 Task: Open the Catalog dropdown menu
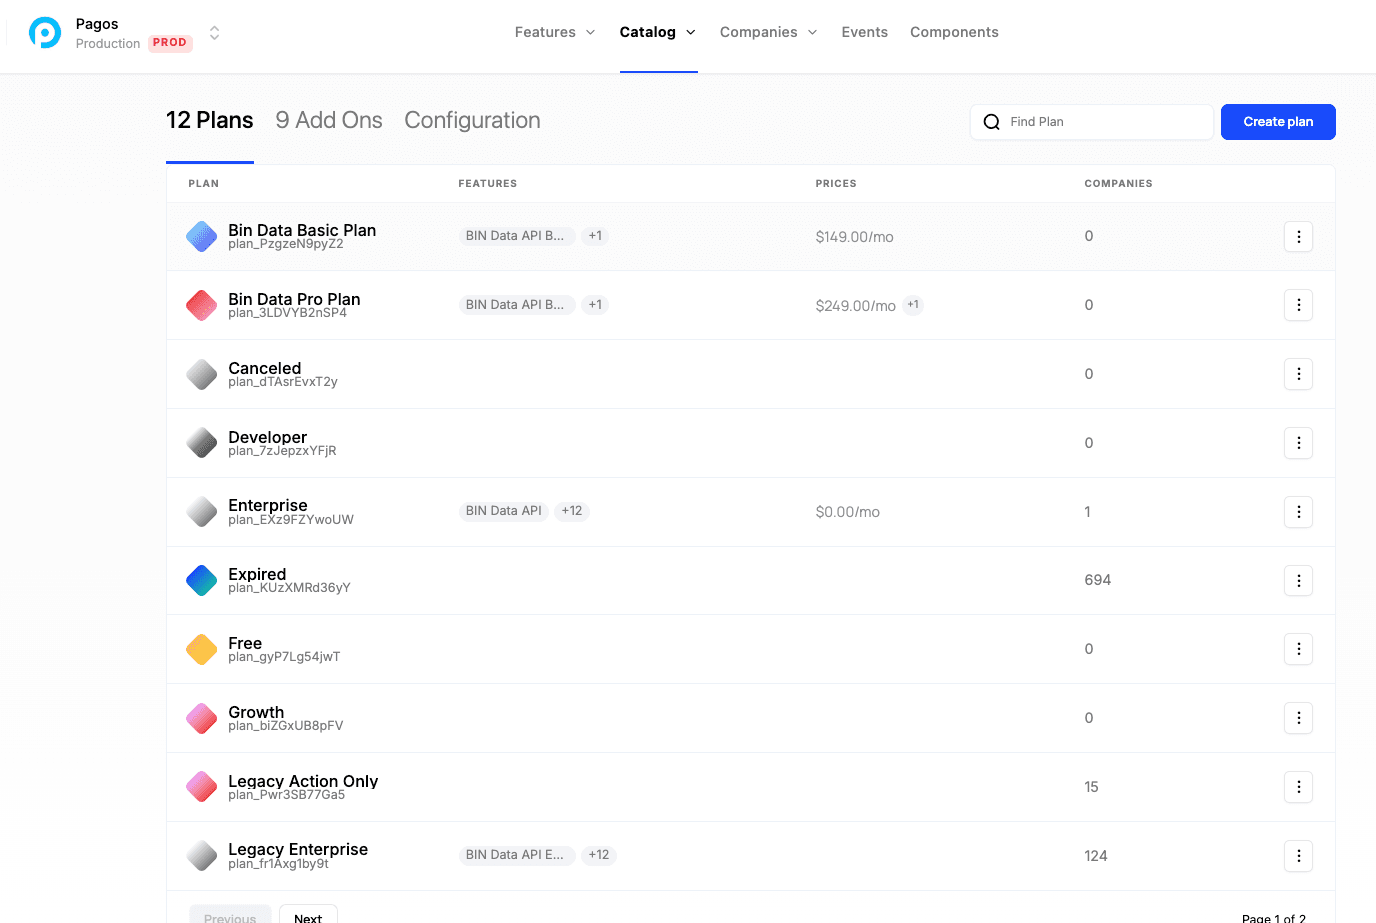(x=657, y=32)
